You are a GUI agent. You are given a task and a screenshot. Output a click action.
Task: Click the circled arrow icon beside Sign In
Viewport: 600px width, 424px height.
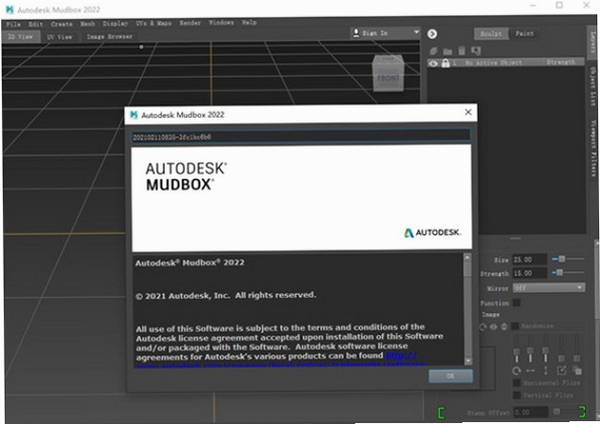(432, 34)
